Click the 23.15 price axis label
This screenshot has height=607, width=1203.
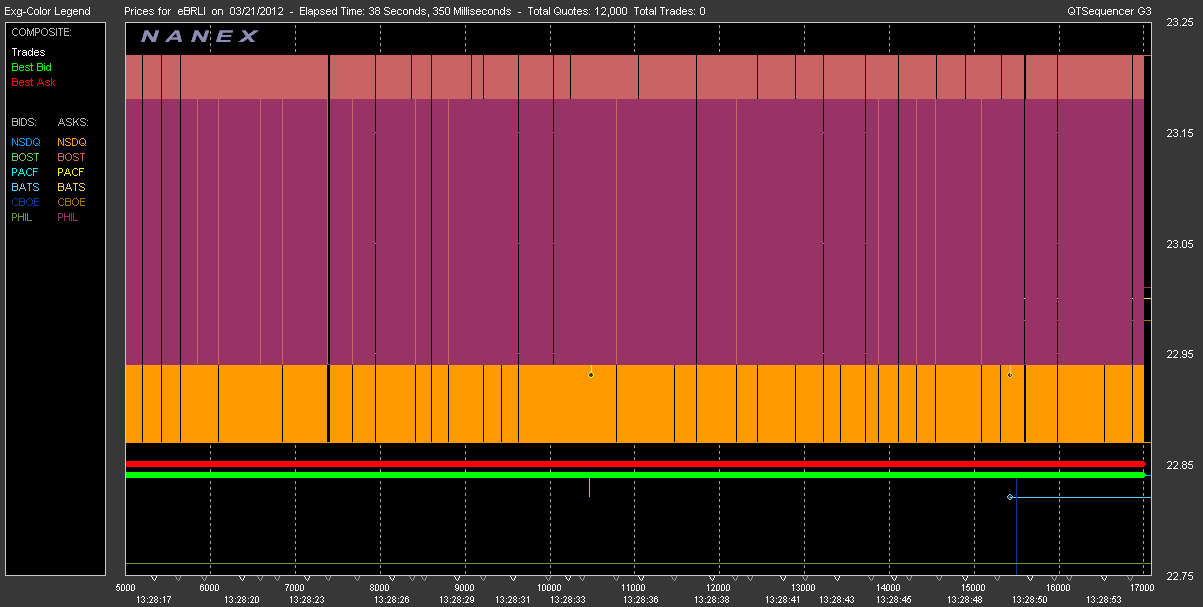(x=1181, y=133)
